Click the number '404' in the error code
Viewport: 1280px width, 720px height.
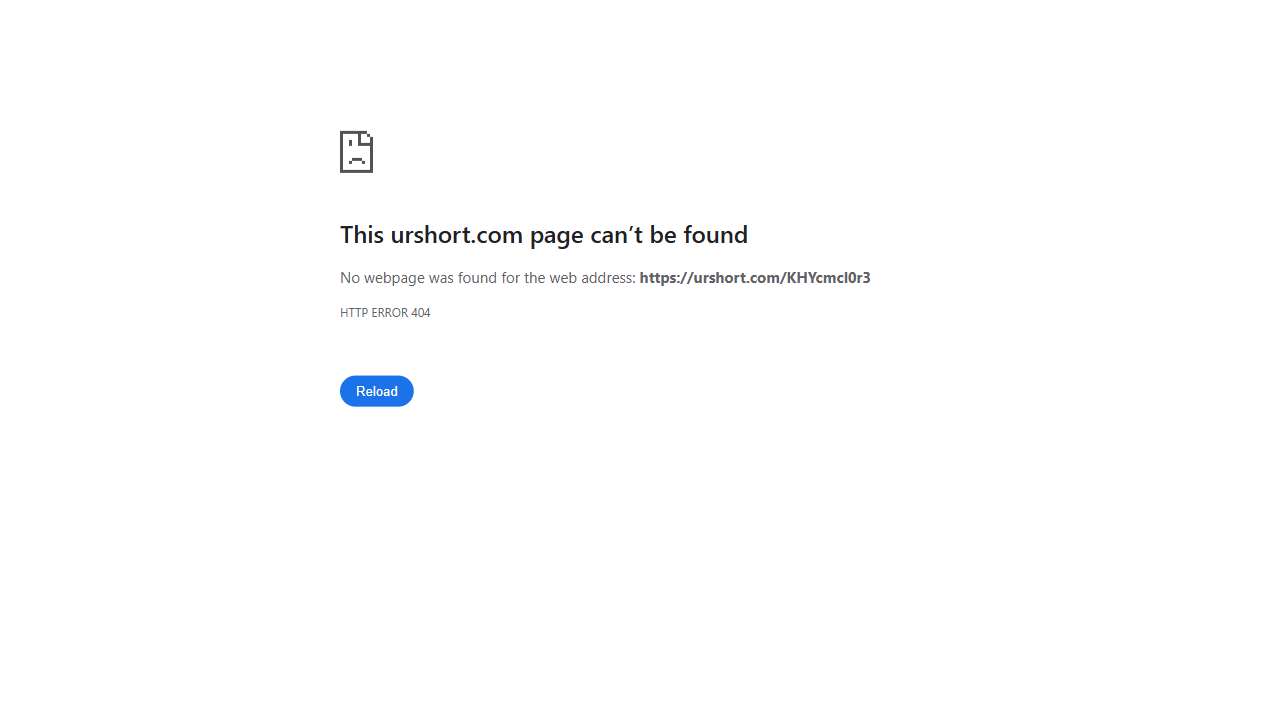421,313
